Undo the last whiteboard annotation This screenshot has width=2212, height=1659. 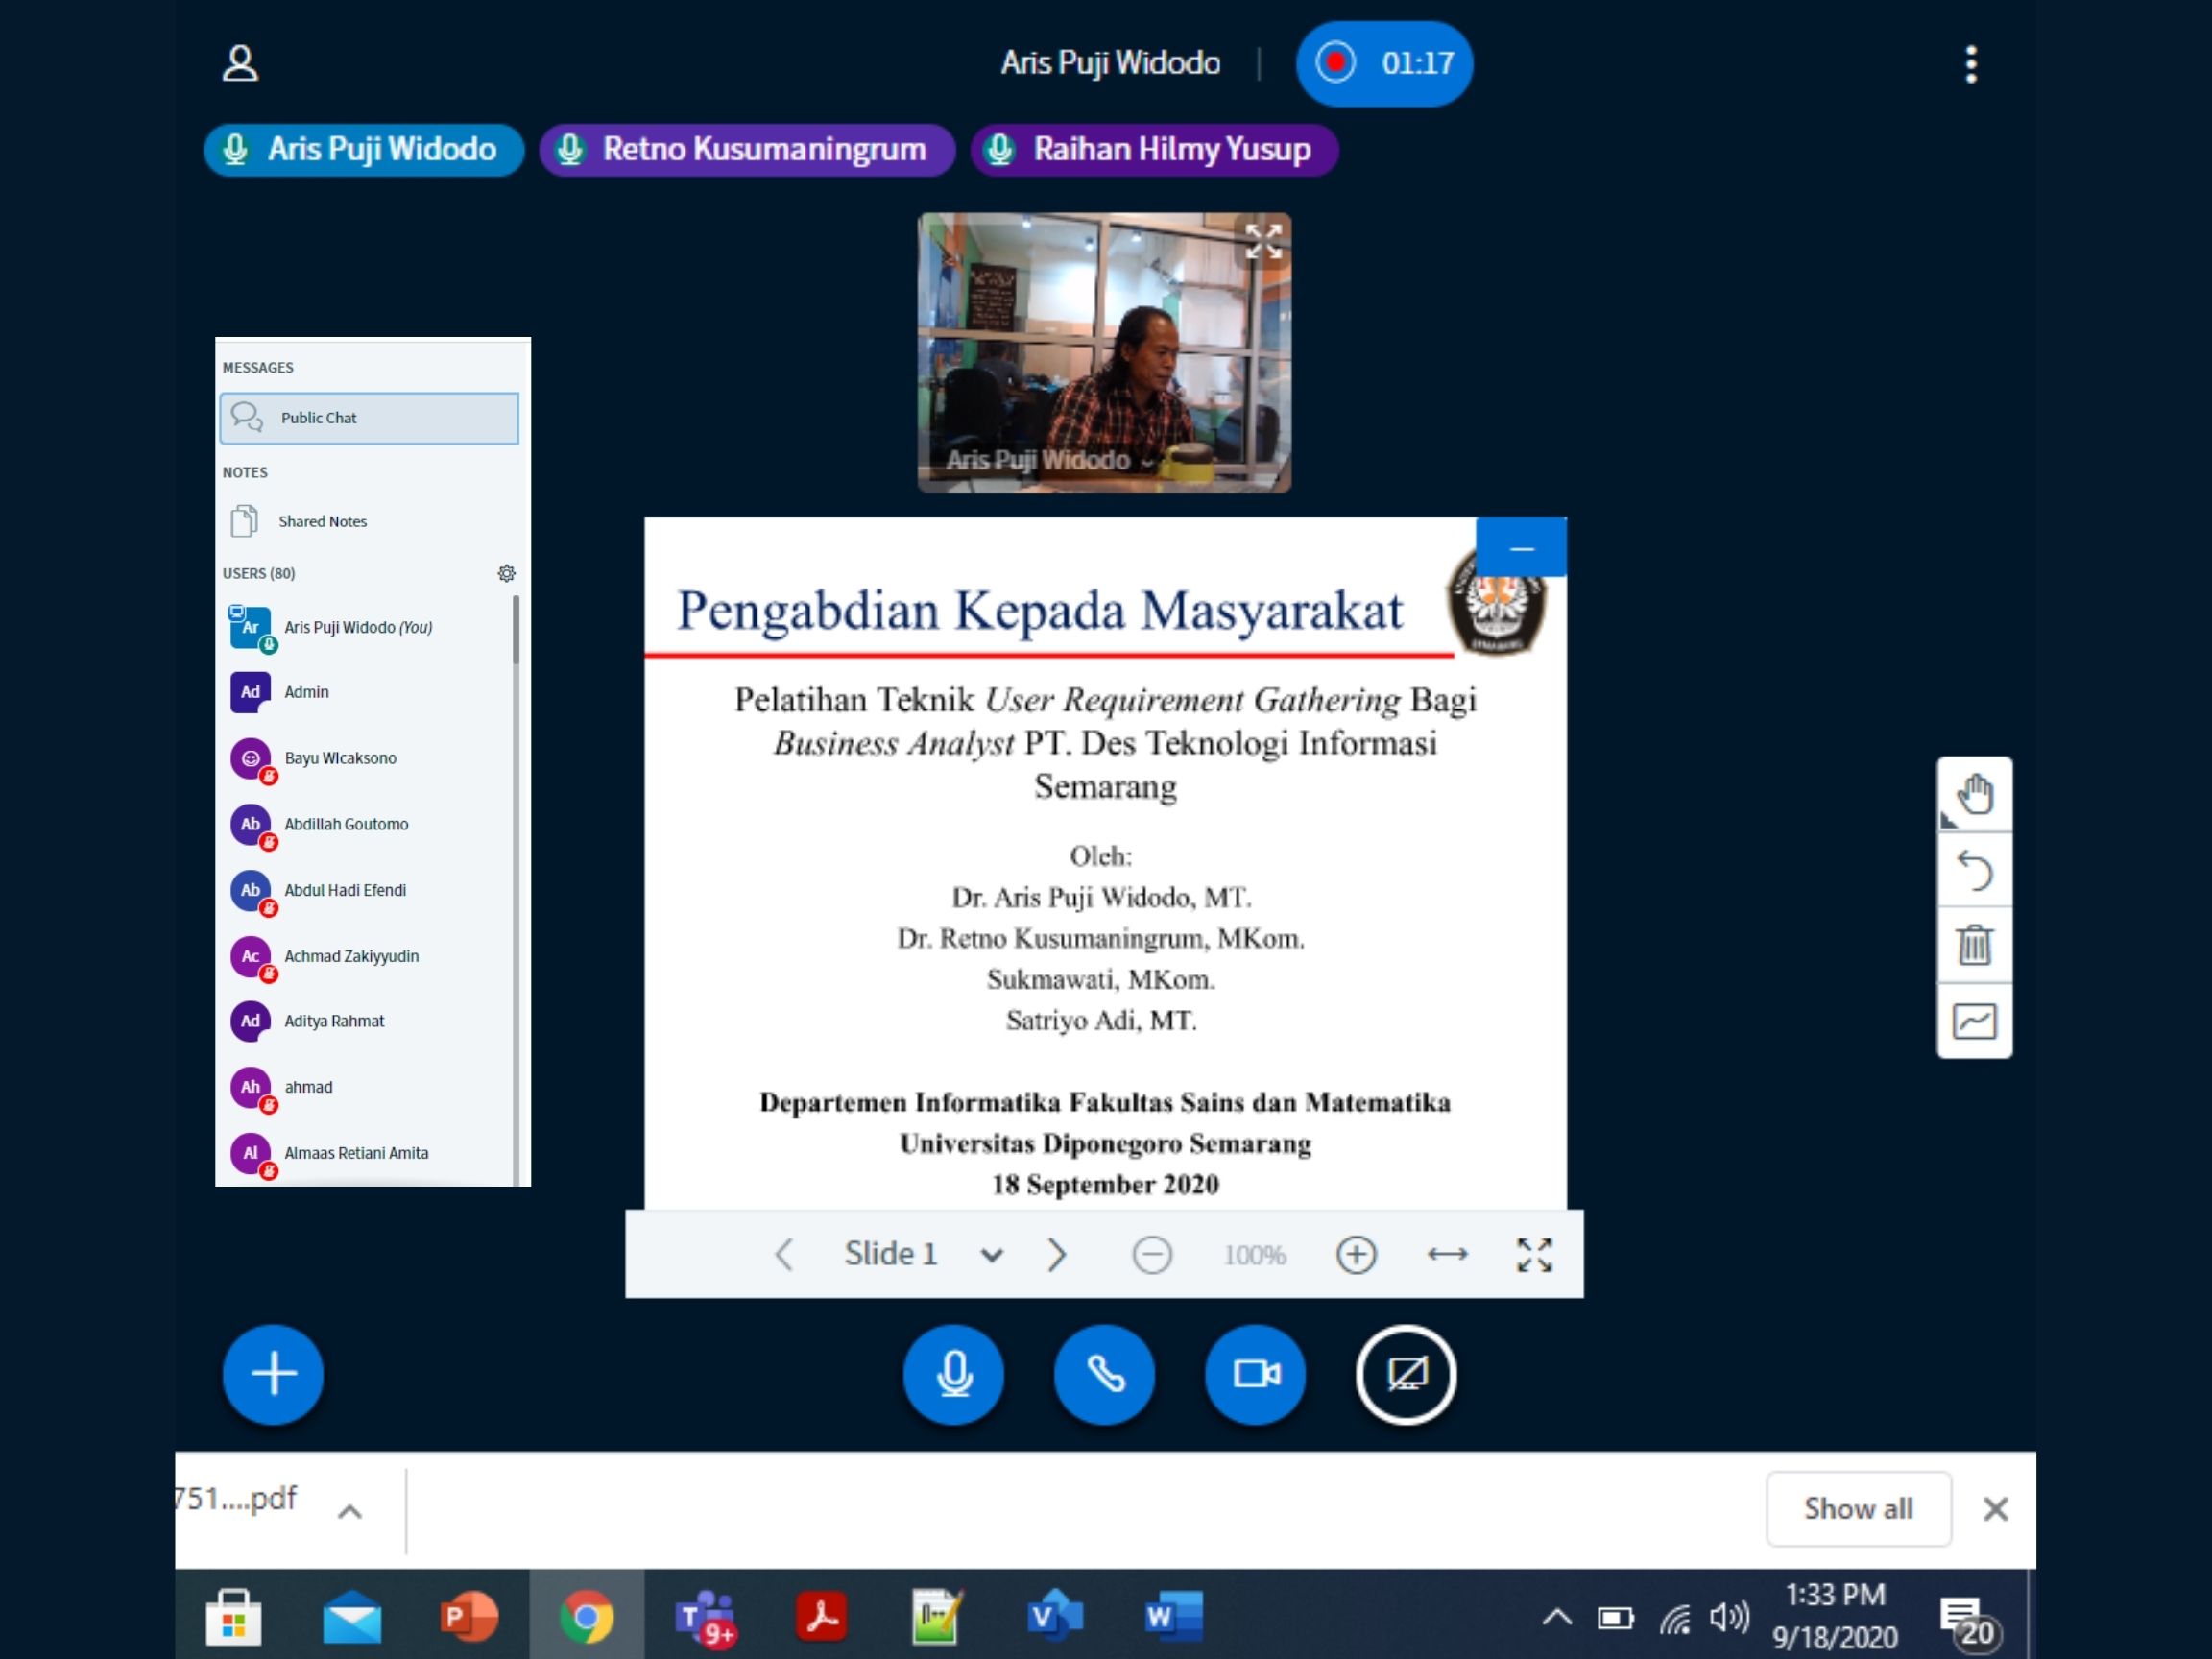[1974, 870]
